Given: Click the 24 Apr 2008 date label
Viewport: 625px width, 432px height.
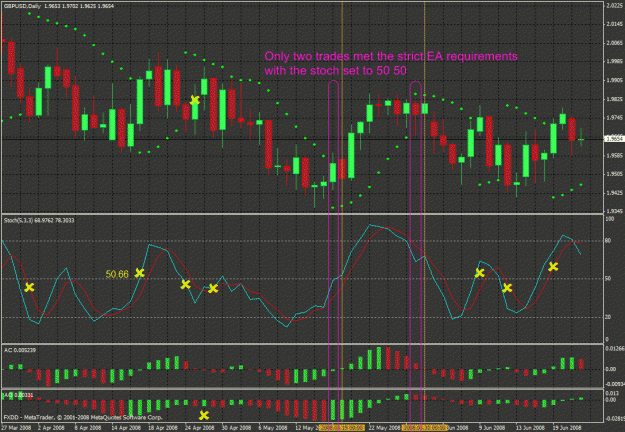Looking at the screenshot, I should [x=200, y=428].
